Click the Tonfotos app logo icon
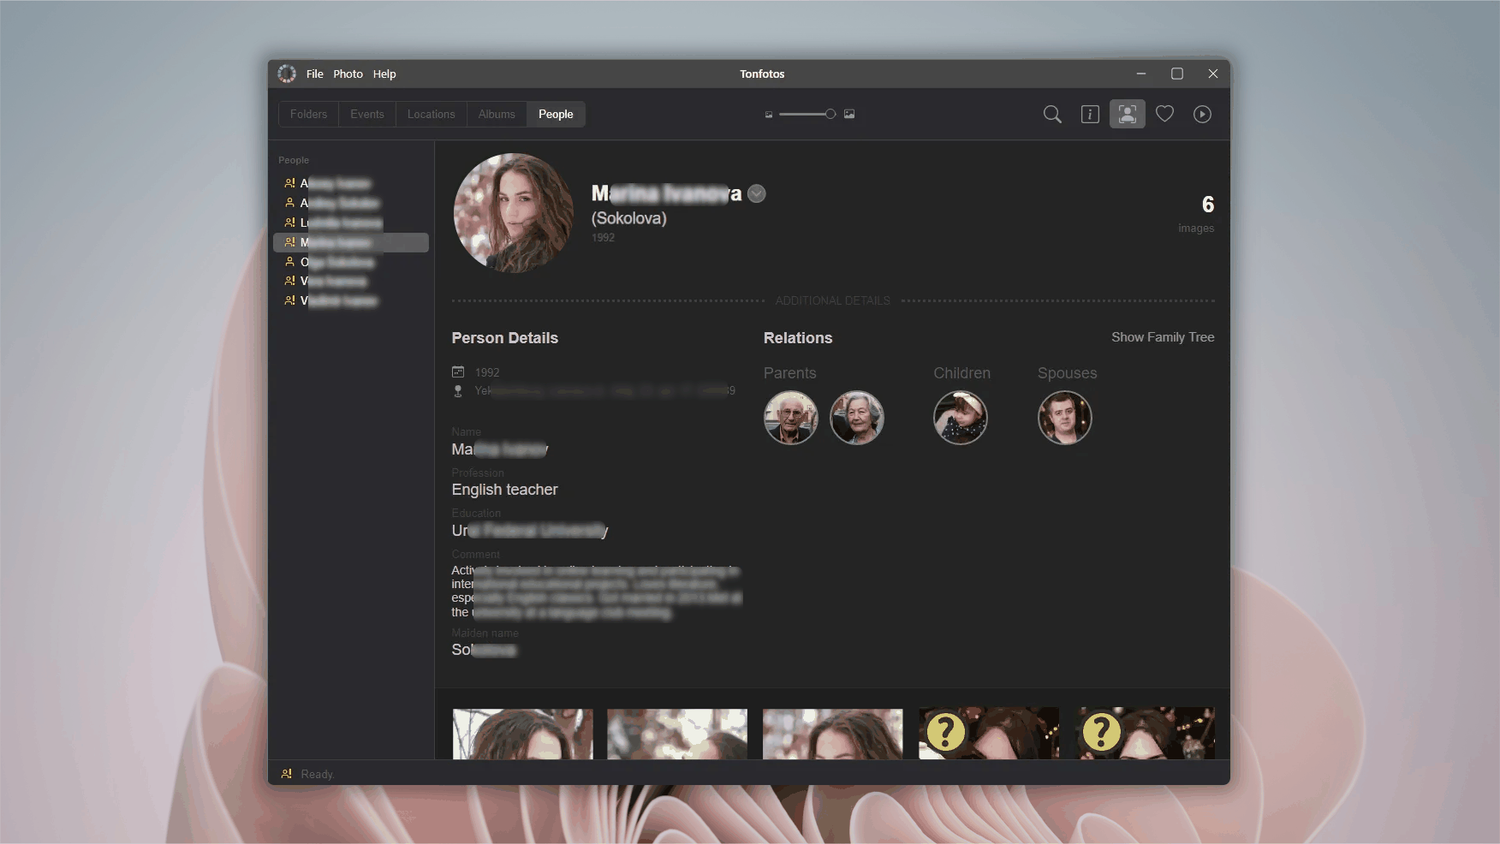Image resolution: width=1500 pixels, height=844 pixels. pyautogui.click(x=287, y=74)
